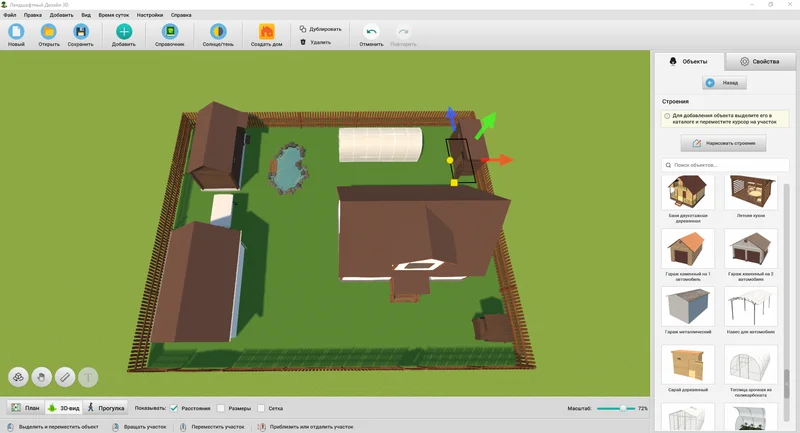Switch to the Объекты tab

click(x=688, y=61)
